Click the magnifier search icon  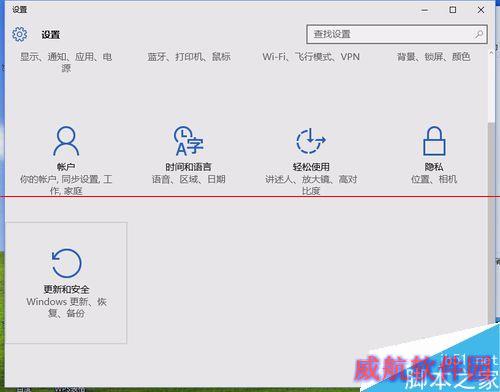[479, 34]
